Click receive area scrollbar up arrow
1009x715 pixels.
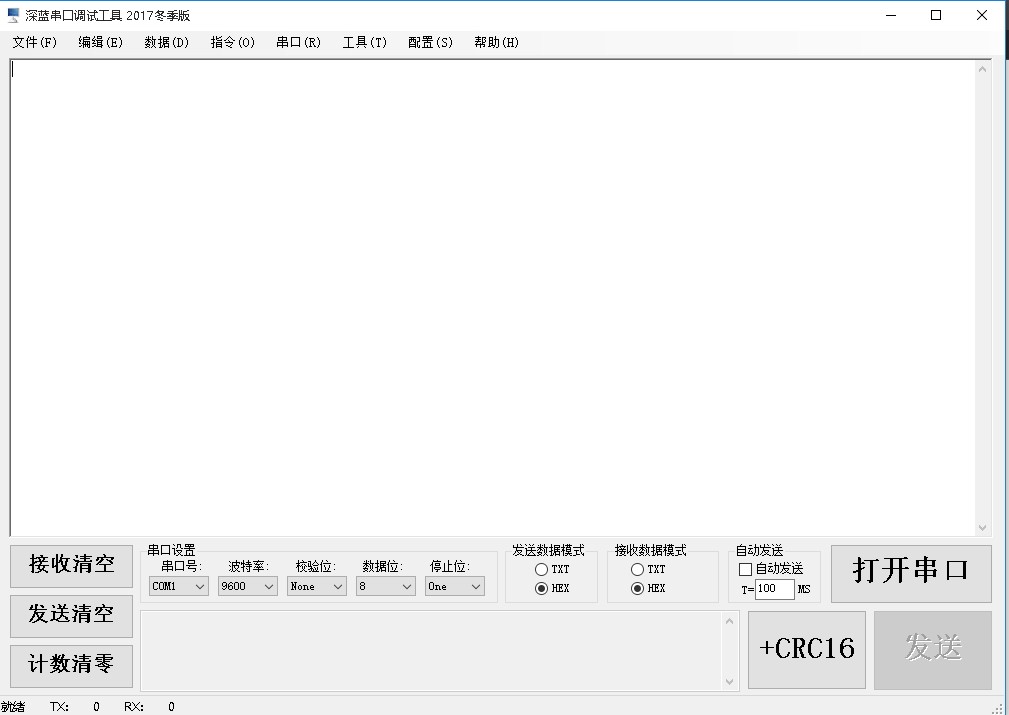[x=982, y=69]
